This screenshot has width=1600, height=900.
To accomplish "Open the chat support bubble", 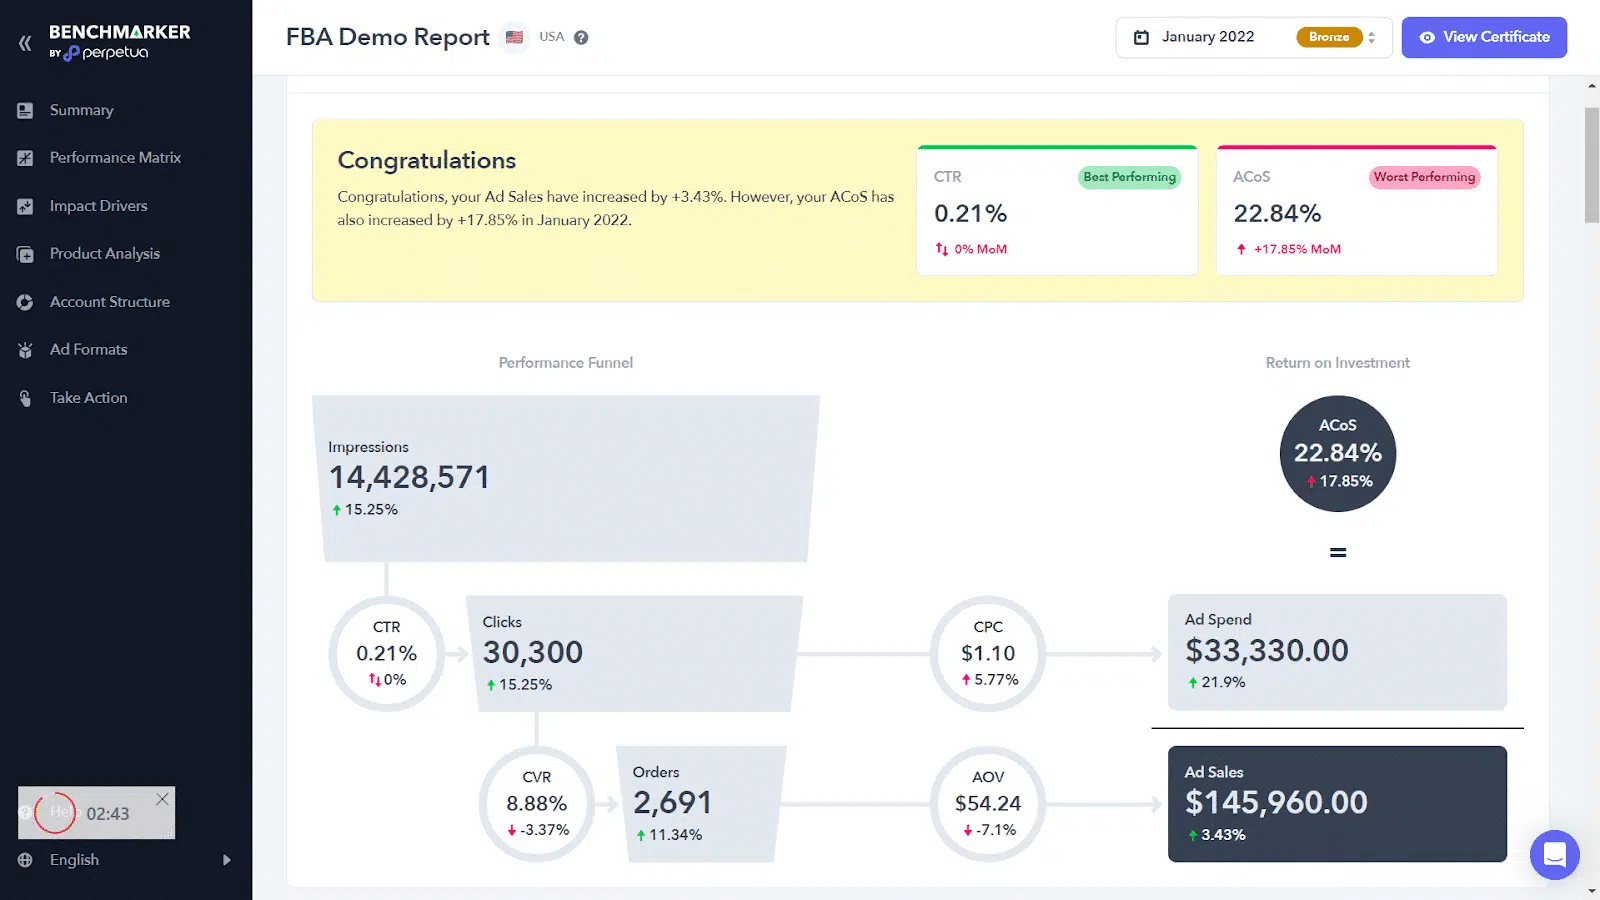I will [x=1554, y=855].
